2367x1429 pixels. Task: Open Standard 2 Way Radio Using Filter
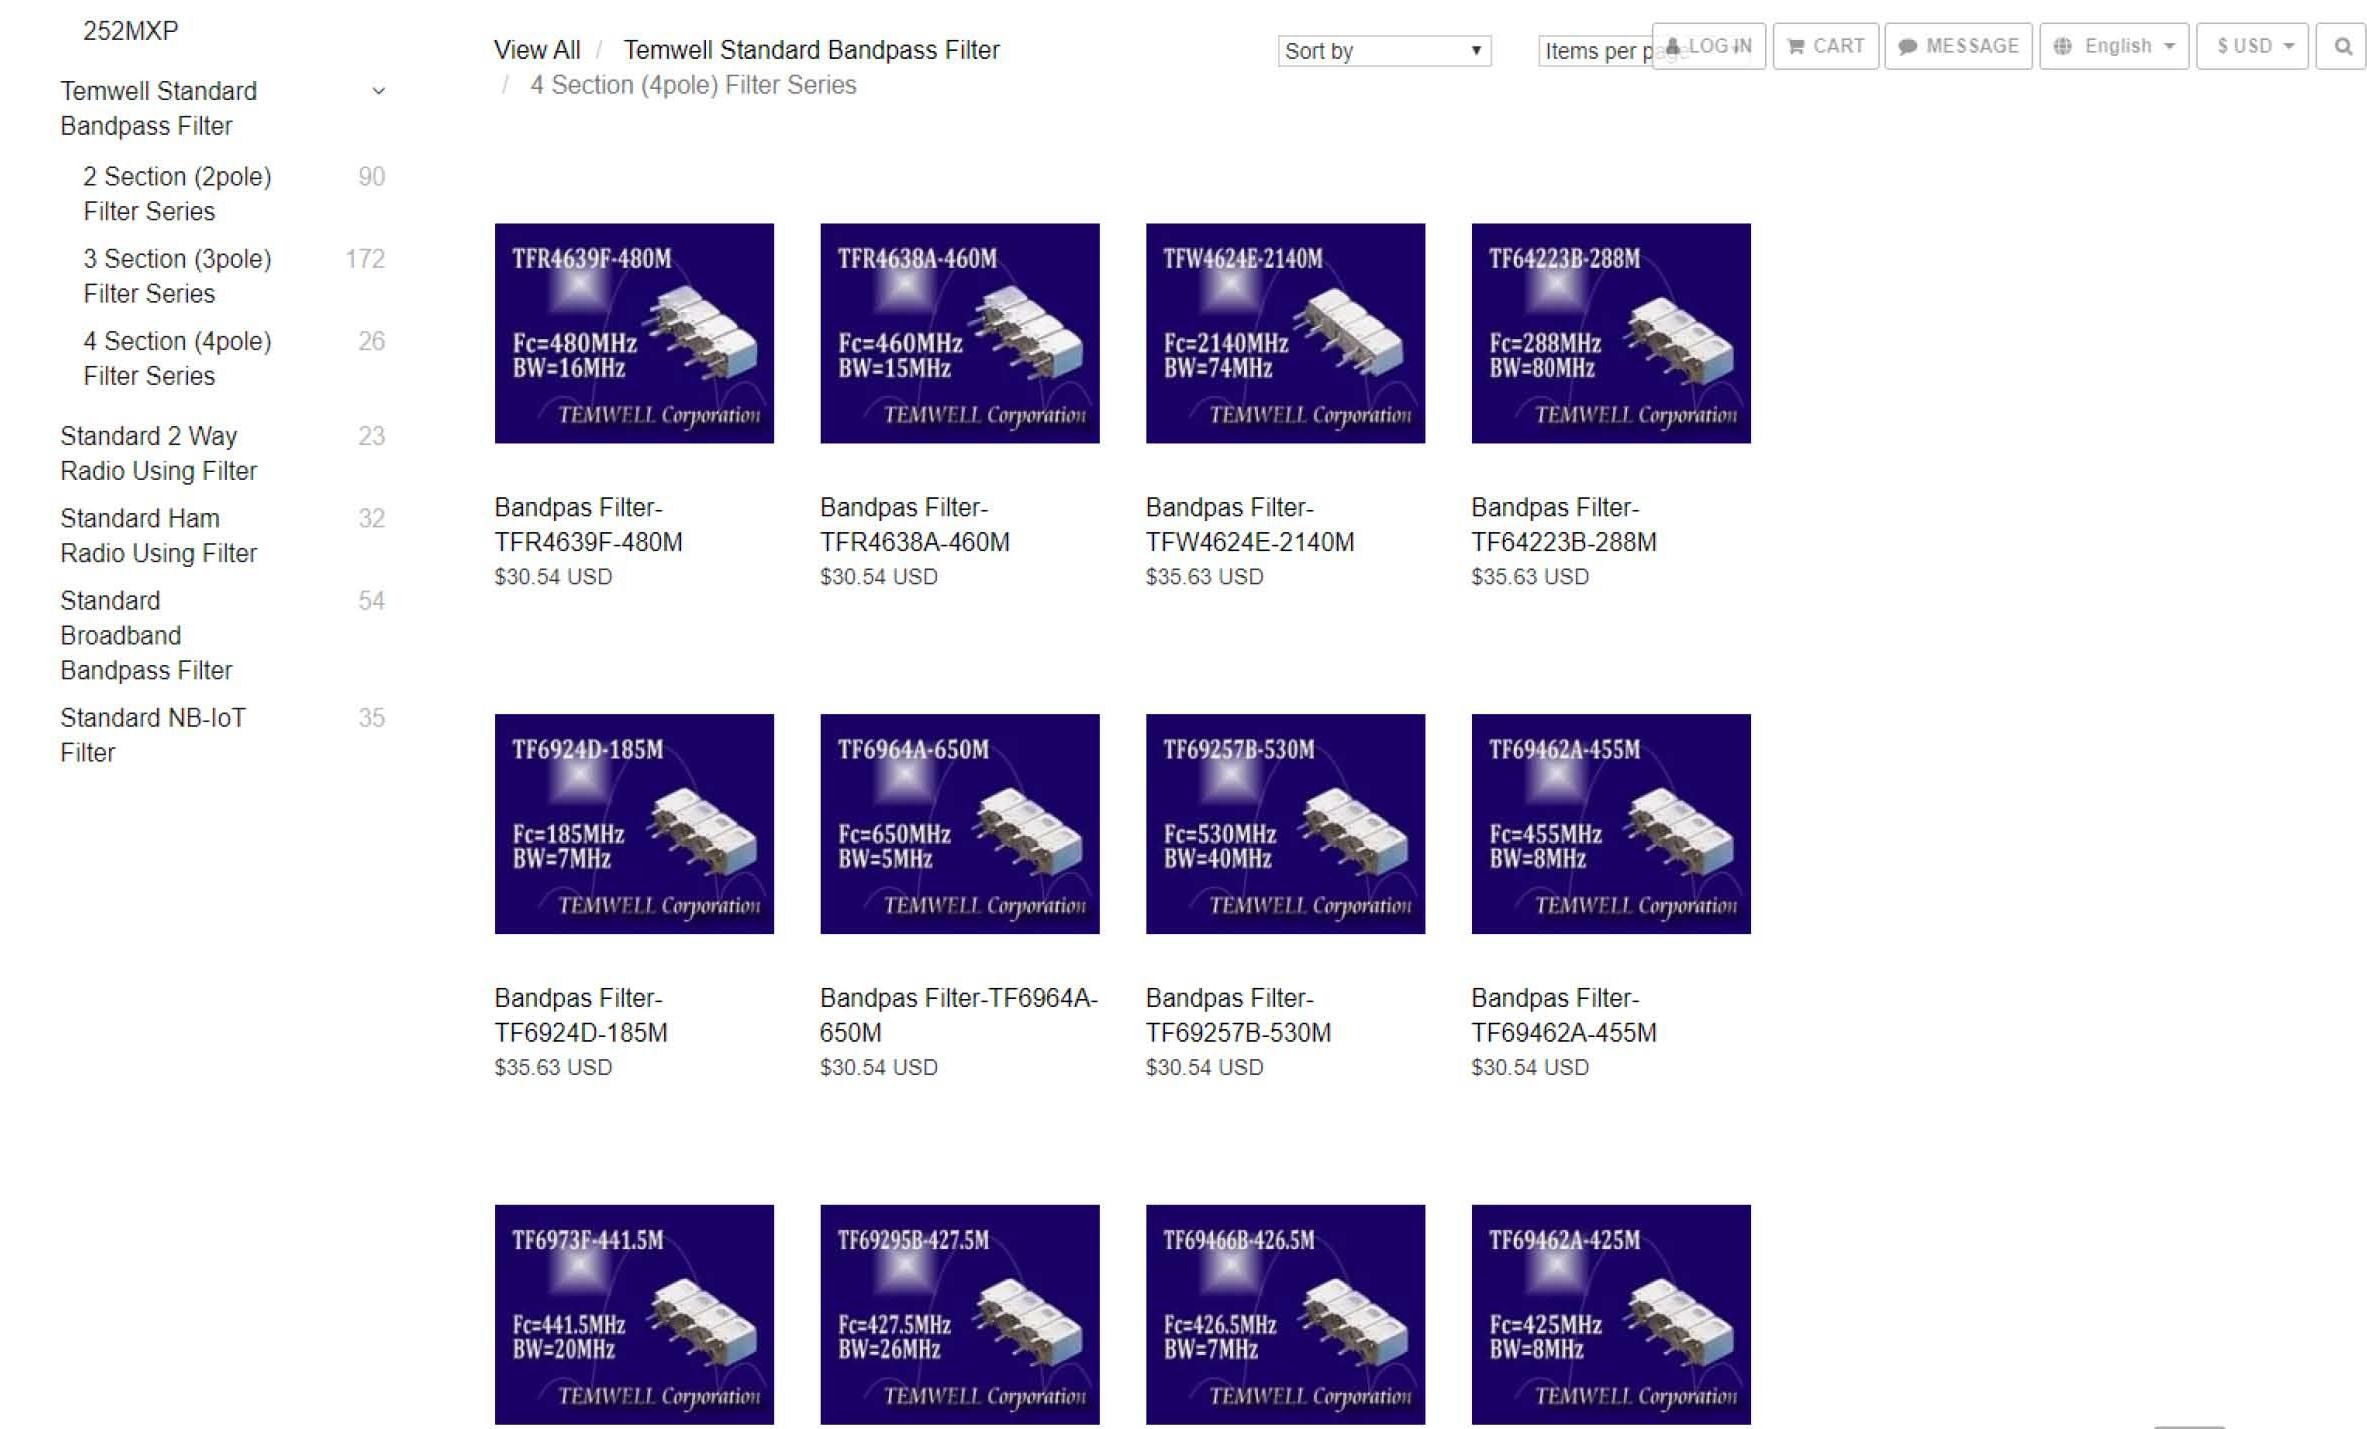(159, 453)
